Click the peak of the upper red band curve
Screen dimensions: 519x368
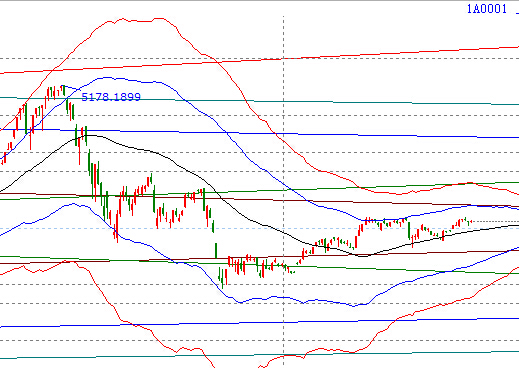[x=158, y=19]
